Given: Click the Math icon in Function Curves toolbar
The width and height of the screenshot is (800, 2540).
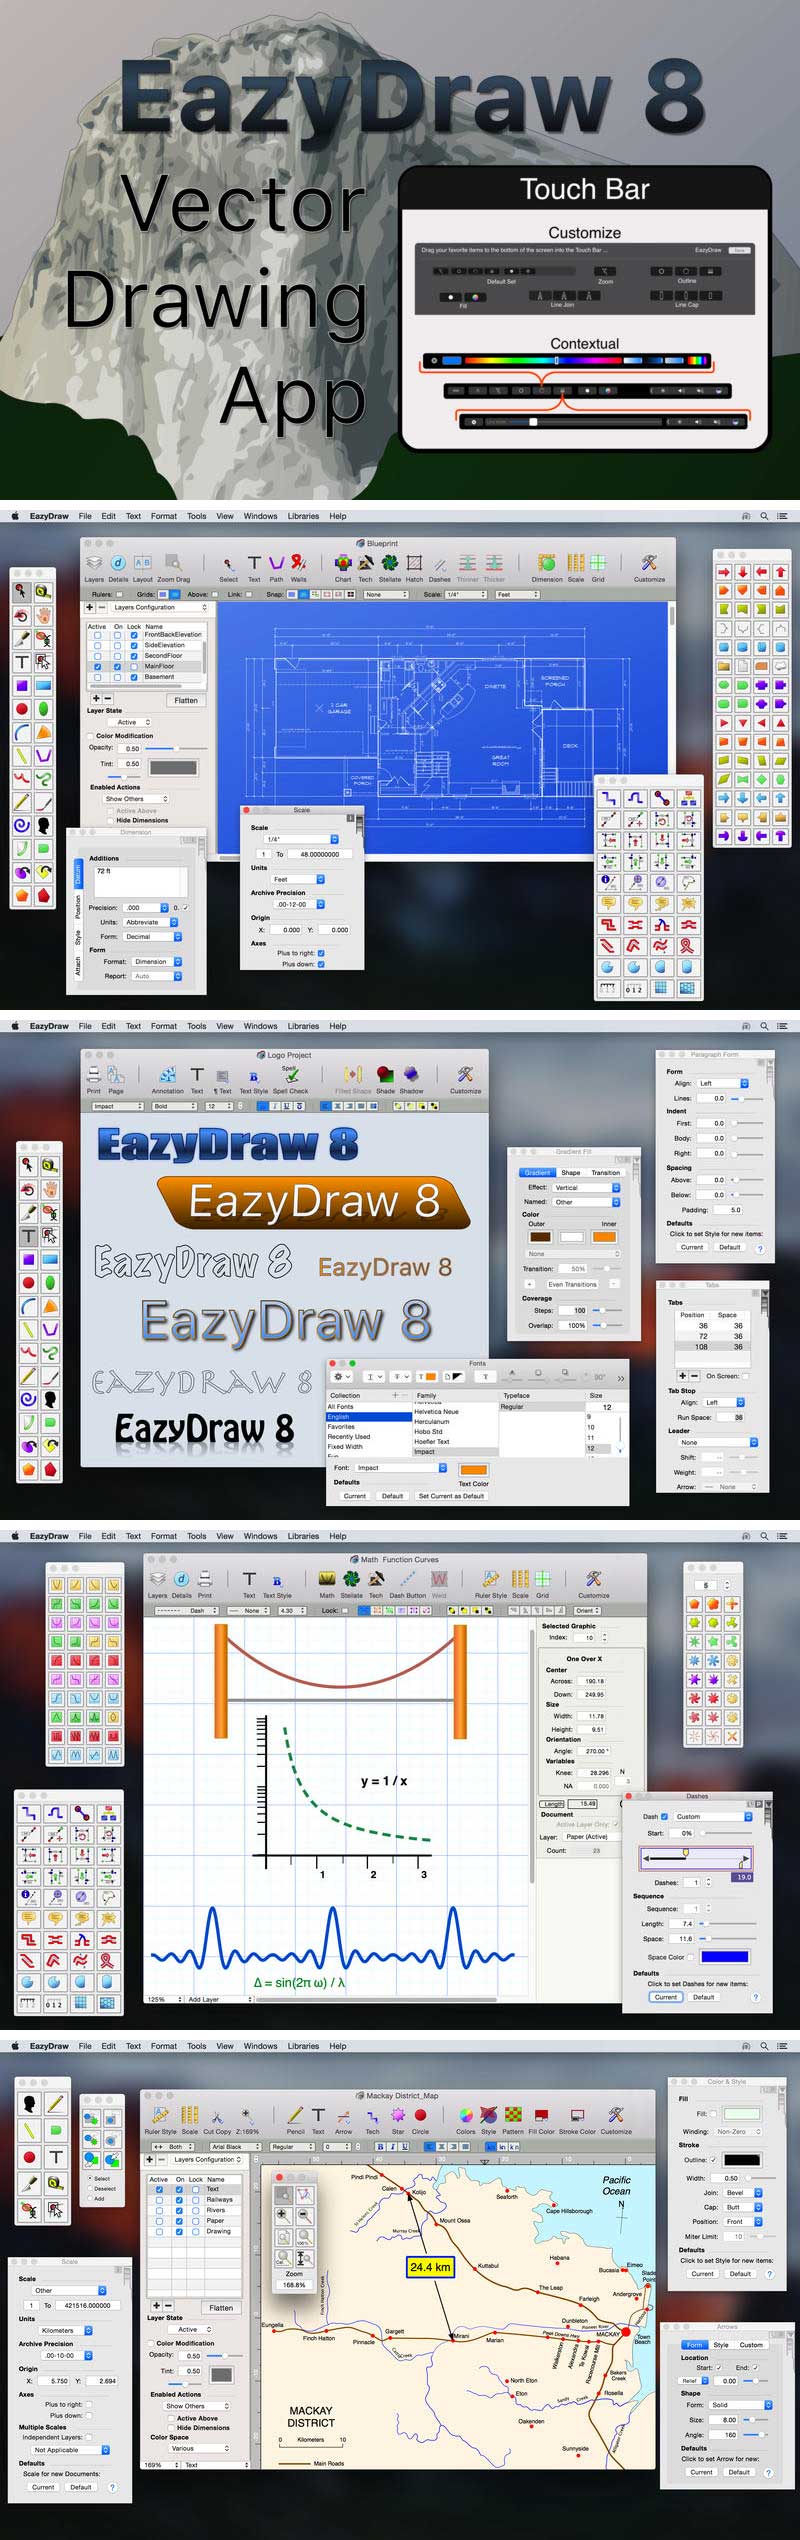Looking at the screenshot, I should tap(327, 1579).
